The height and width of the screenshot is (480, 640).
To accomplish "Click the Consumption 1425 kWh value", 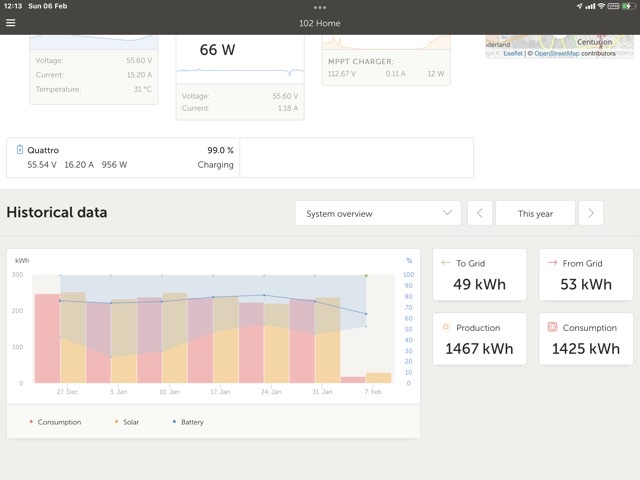I will pyautogui.click(x=586, y=349).
